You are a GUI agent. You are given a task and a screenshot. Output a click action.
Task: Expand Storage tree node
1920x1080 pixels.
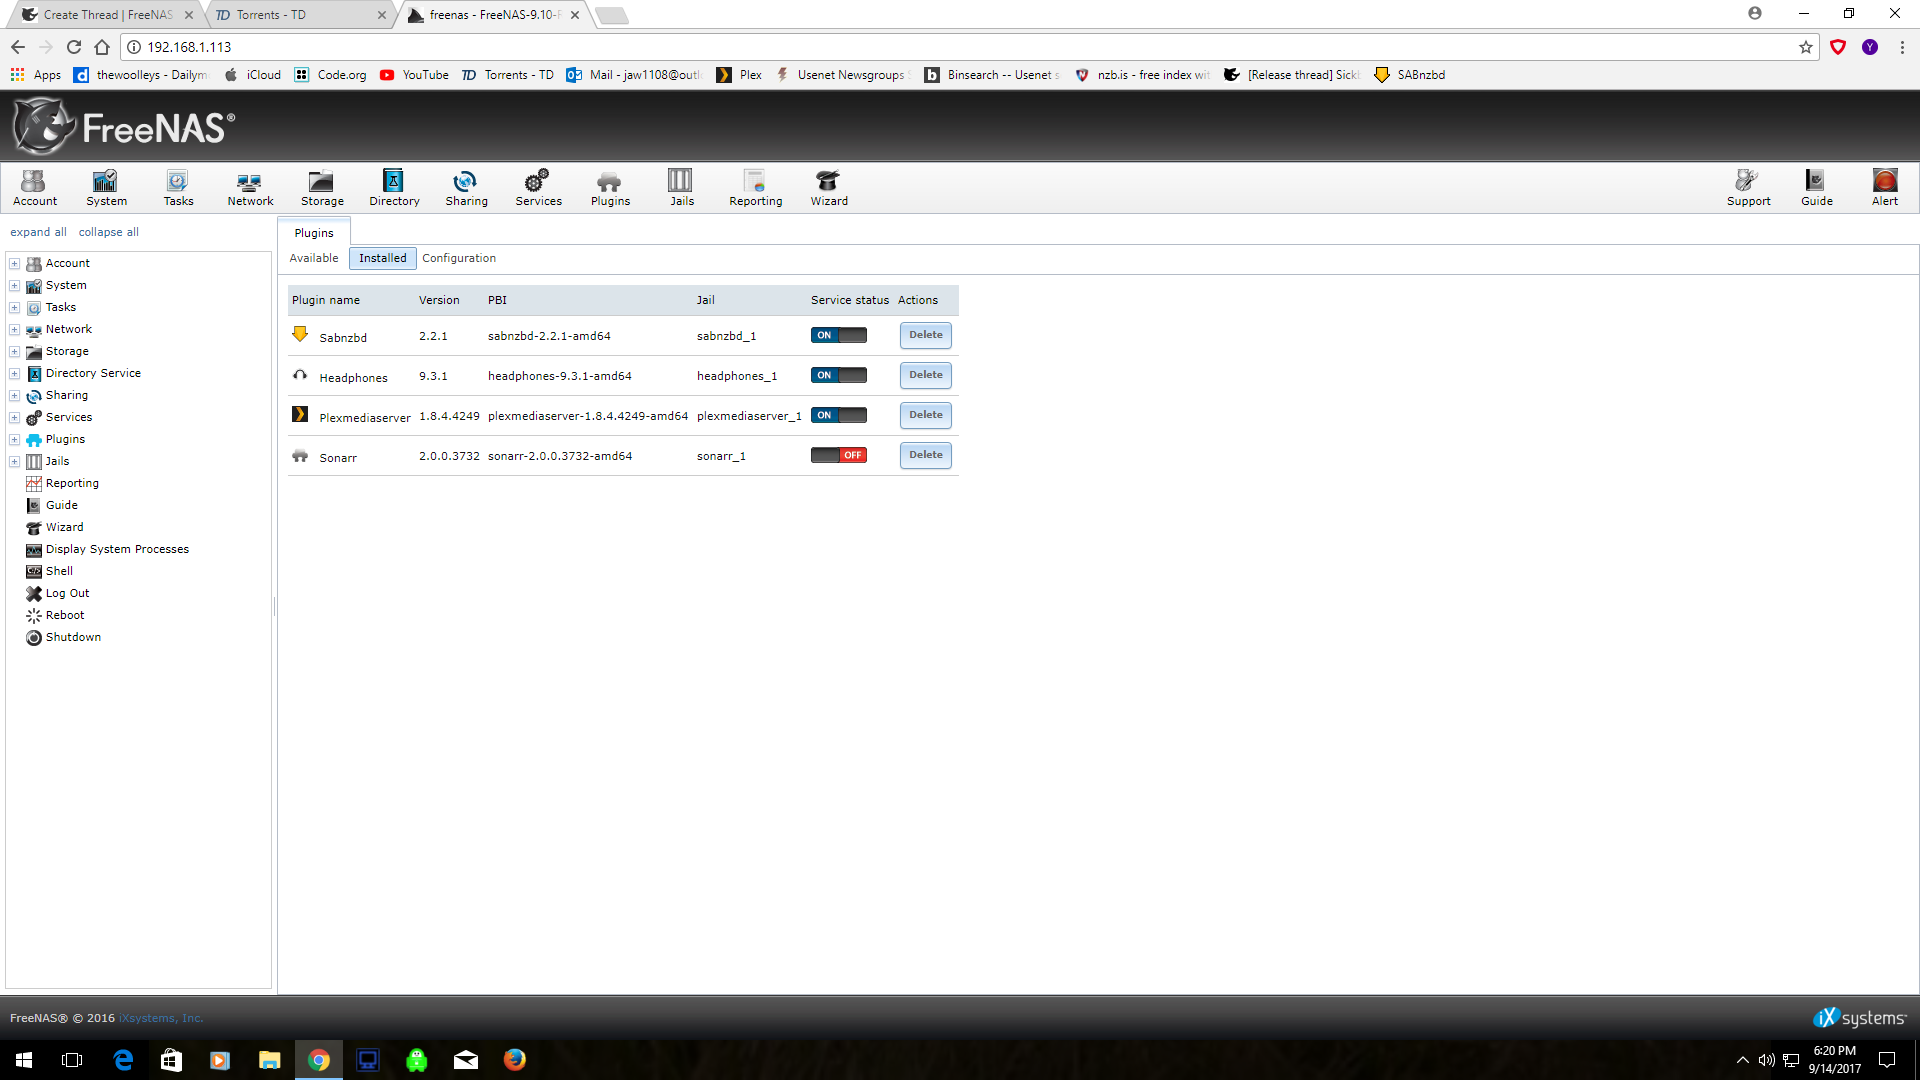click(15, 352)
